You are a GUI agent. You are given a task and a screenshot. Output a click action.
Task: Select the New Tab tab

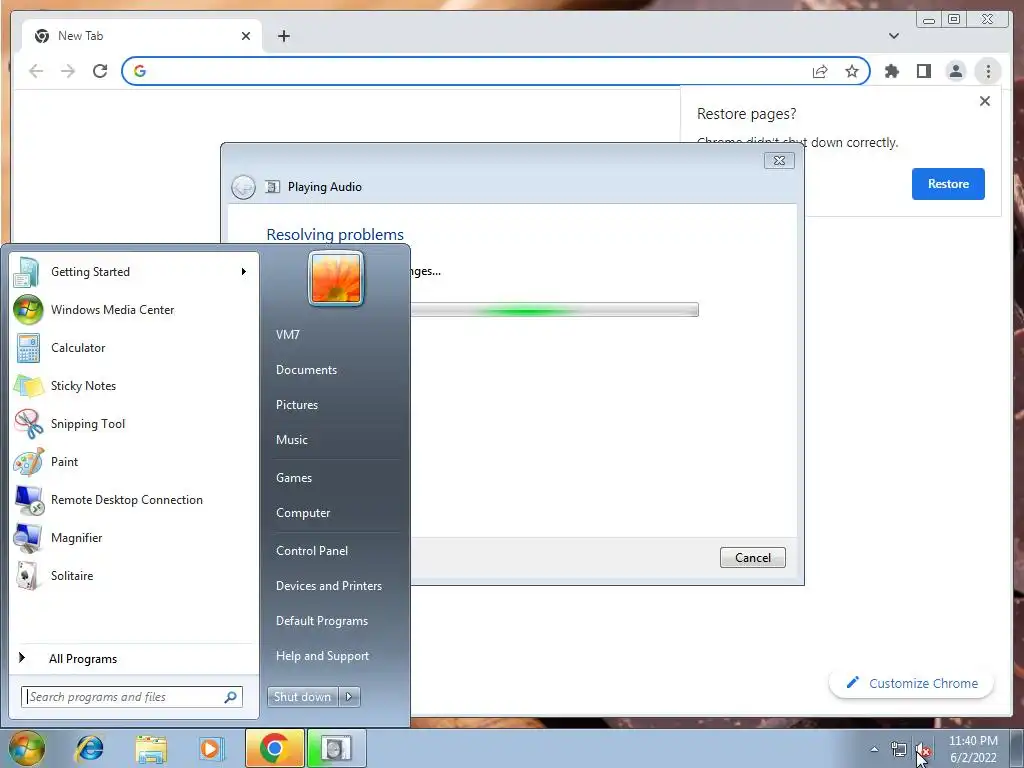(x=142, y=36)
